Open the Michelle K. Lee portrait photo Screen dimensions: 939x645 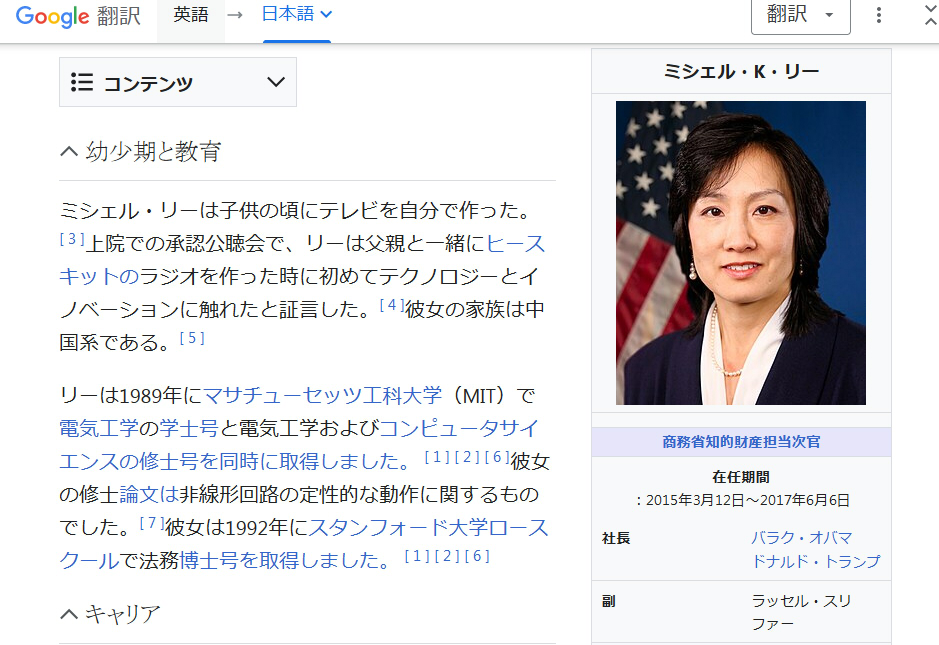[x=741, y=253]
